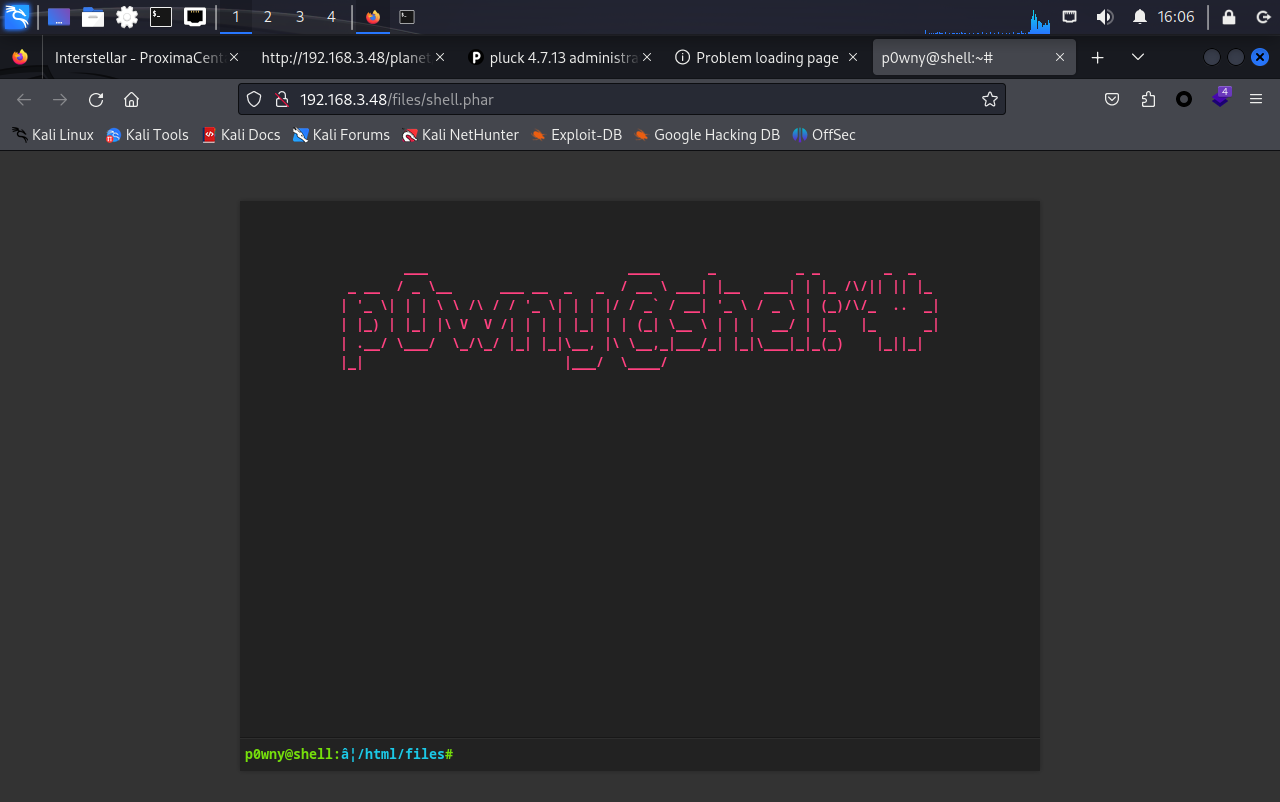Go forward to the next page
This screenshot has height=802, width=1280.
tap(60, 99)
